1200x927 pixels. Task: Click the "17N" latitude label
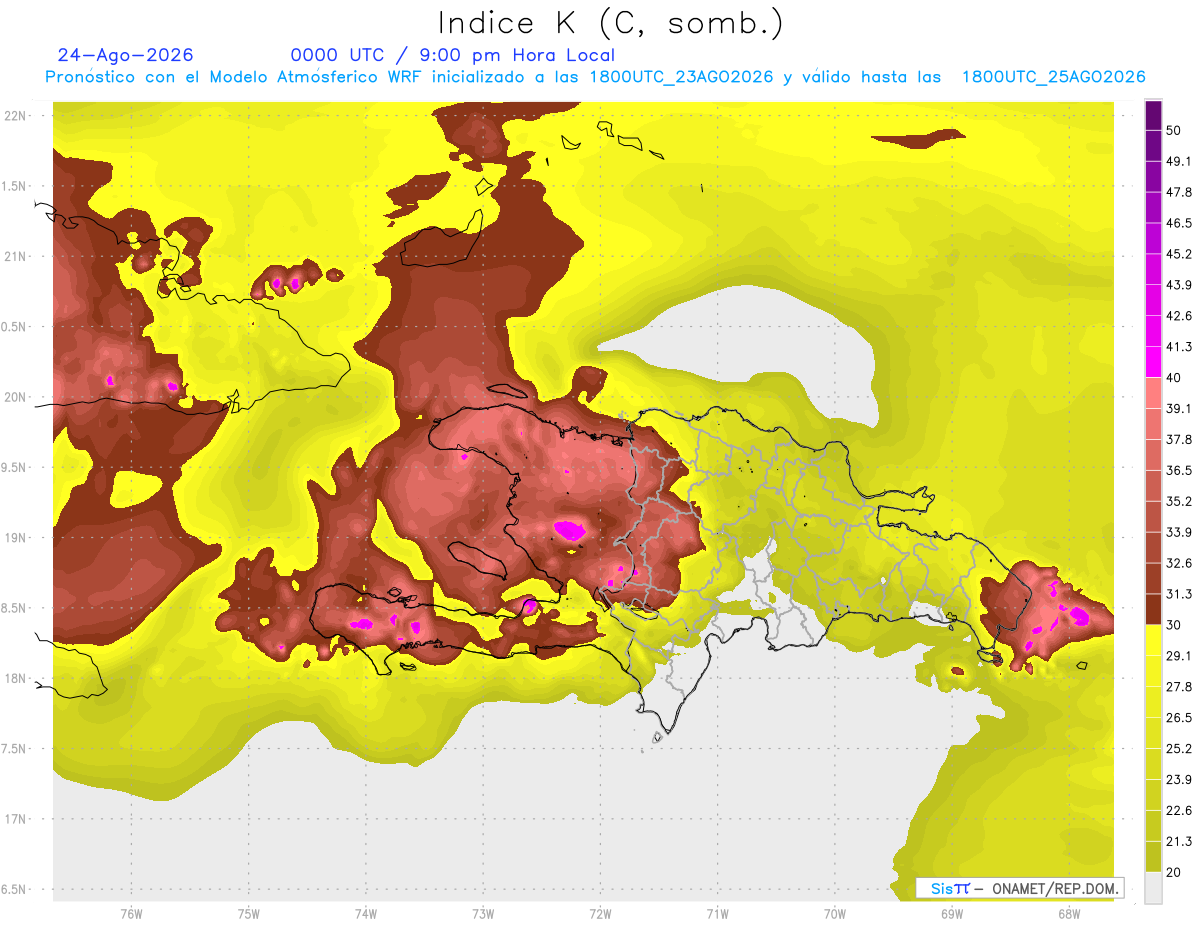pos(16,819)
